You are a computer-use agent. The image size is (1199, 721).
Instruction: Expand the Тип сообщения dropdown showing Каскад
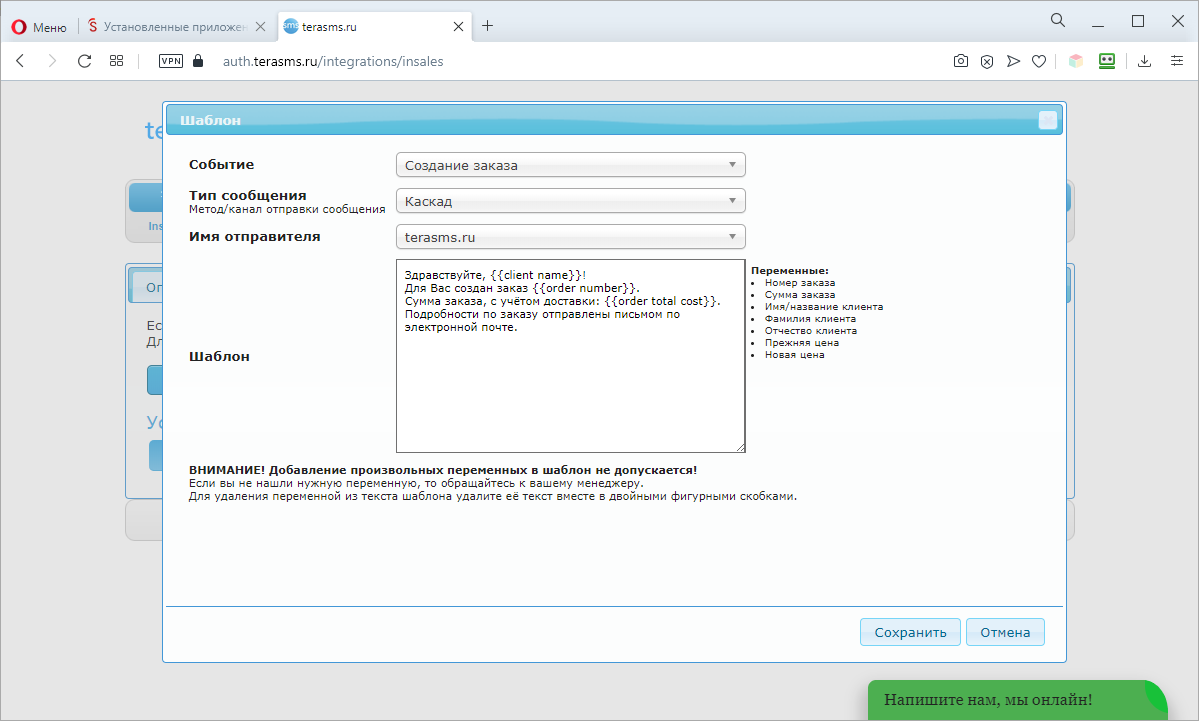tap(570, 201)
